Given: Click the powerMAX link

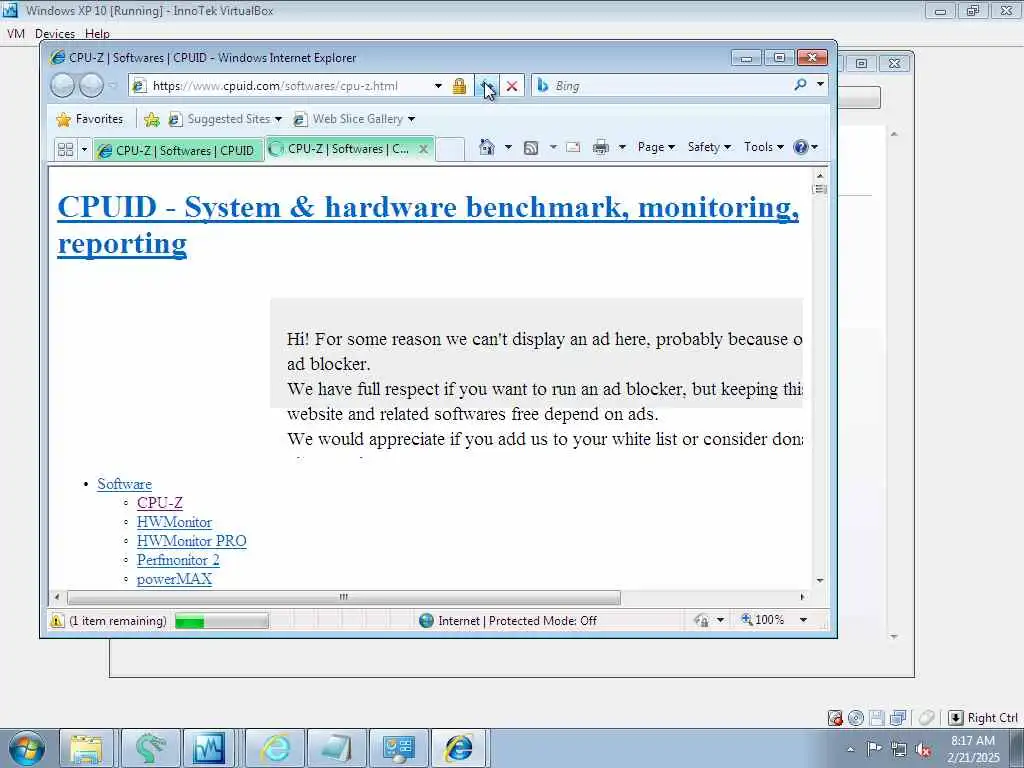Looking at the screenshot, I should coord(174,579).
